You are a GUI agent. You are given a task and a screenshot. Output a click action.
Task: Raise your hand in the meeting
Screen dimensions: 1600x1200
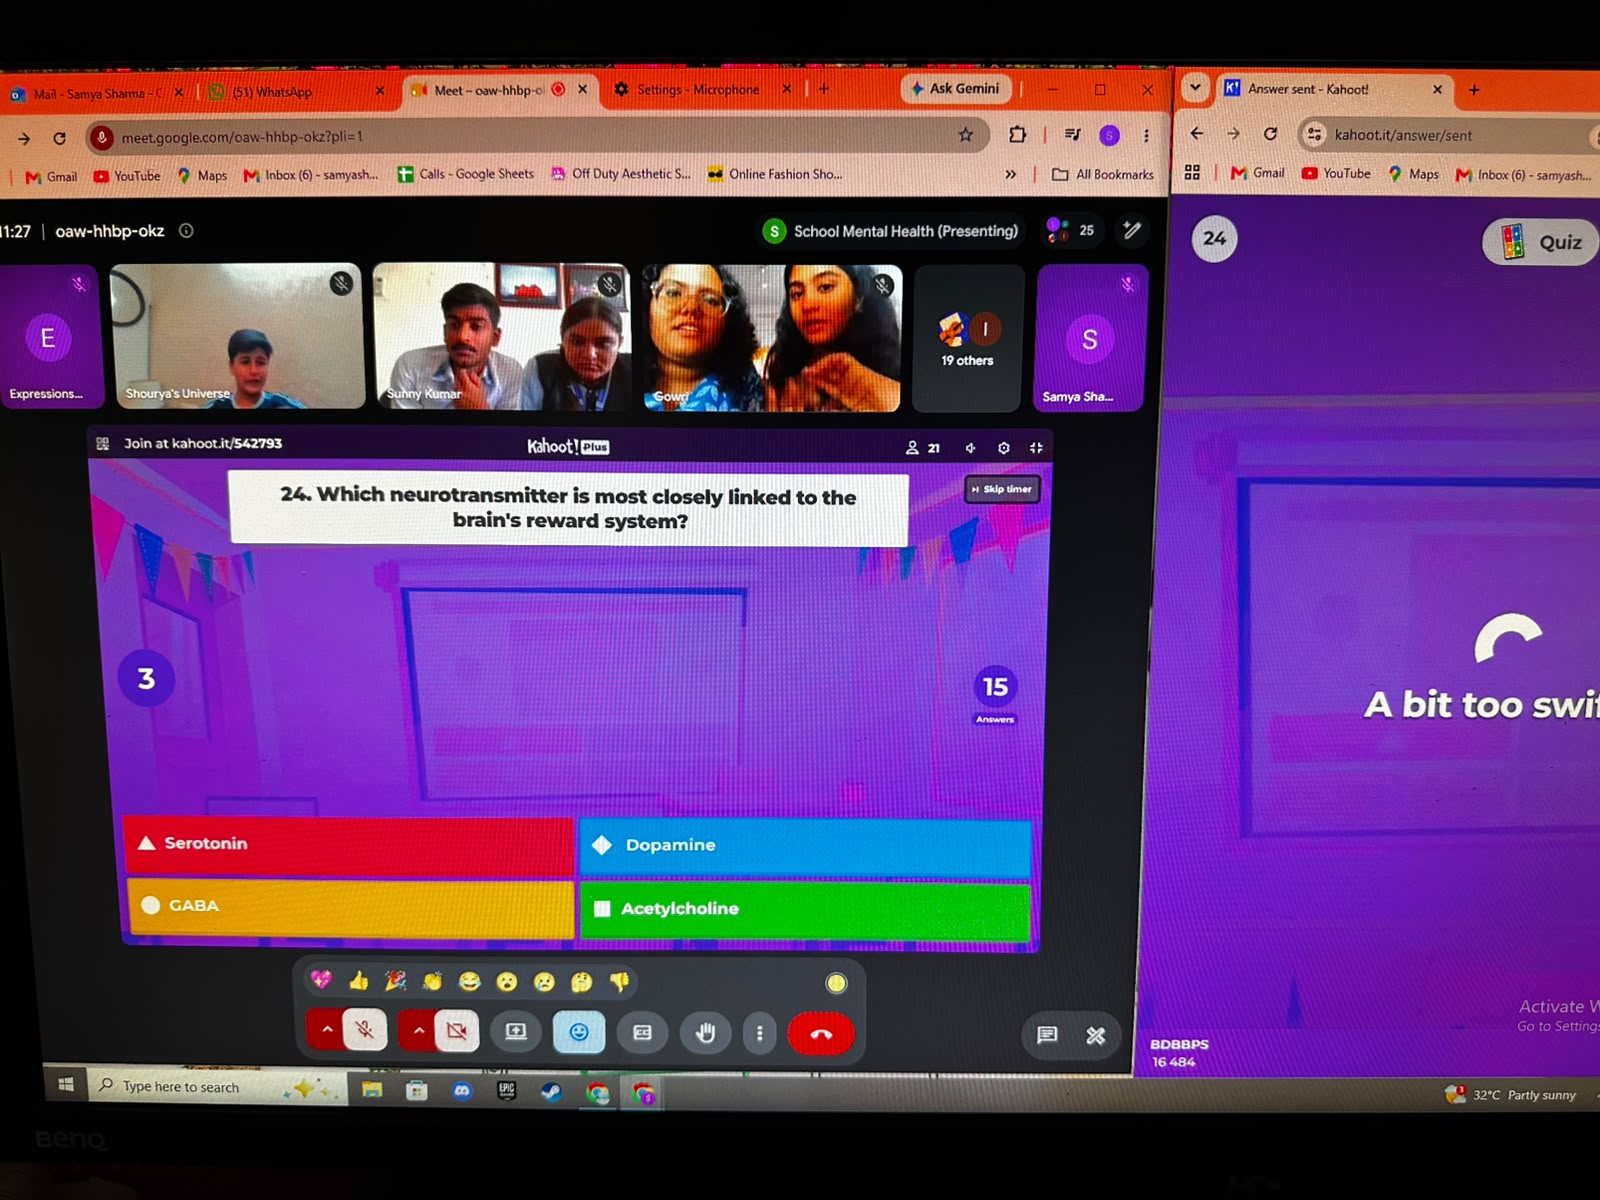click(x=706, y=1033)
